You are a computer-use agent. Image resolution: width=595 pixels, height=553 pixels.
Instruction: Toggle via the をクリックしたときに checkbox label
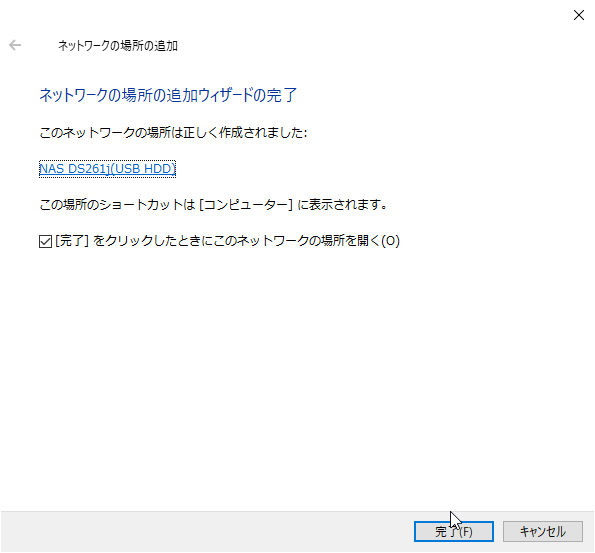click(227, 241)
